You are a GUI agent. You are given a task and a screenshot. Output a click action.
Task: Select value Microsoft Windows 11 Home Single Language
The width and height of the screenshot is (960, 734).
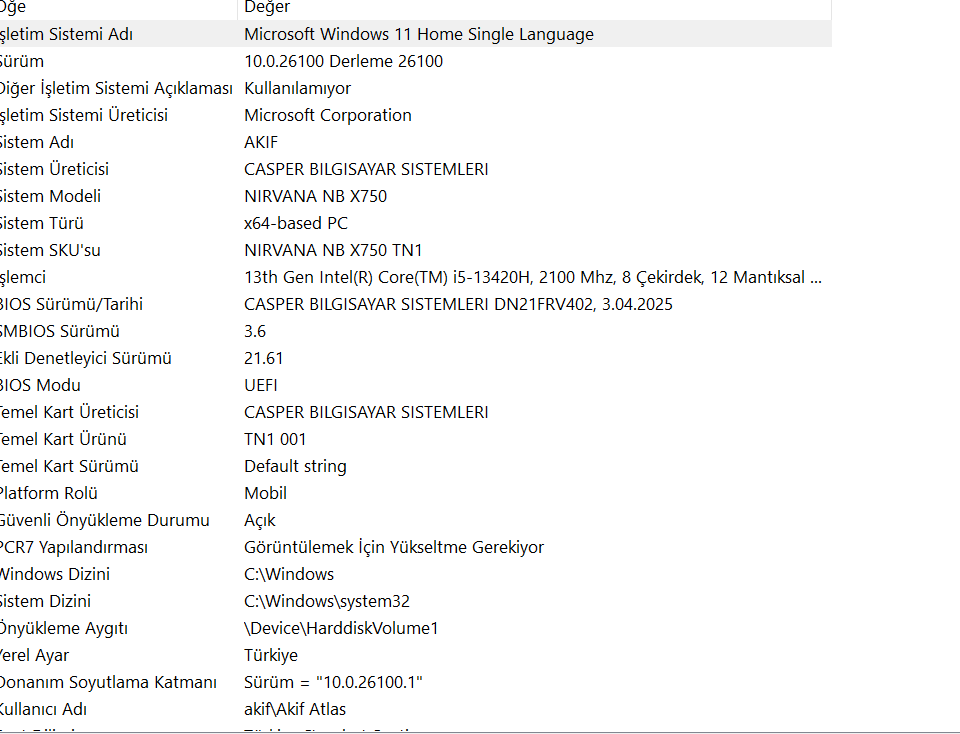coord(419,34)
